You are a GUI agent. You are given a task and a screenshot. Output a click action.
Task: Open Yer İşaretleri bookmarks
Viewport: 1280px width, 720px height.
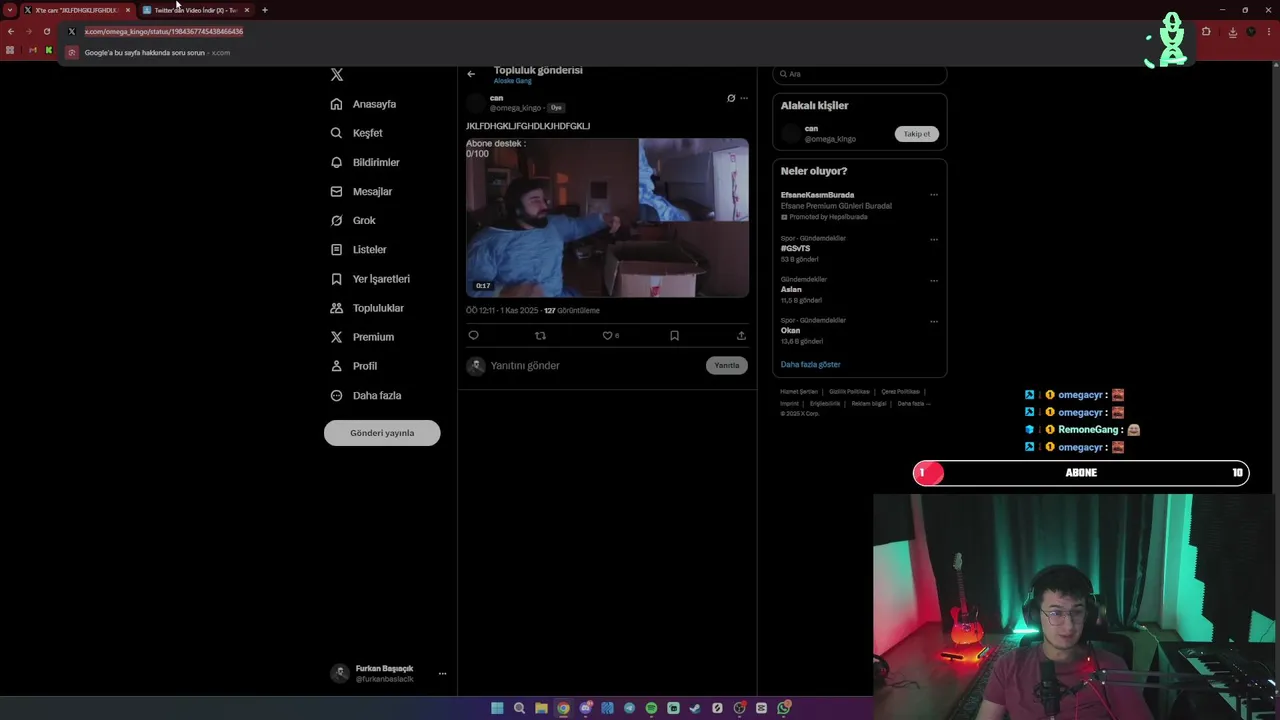(370, 279)
